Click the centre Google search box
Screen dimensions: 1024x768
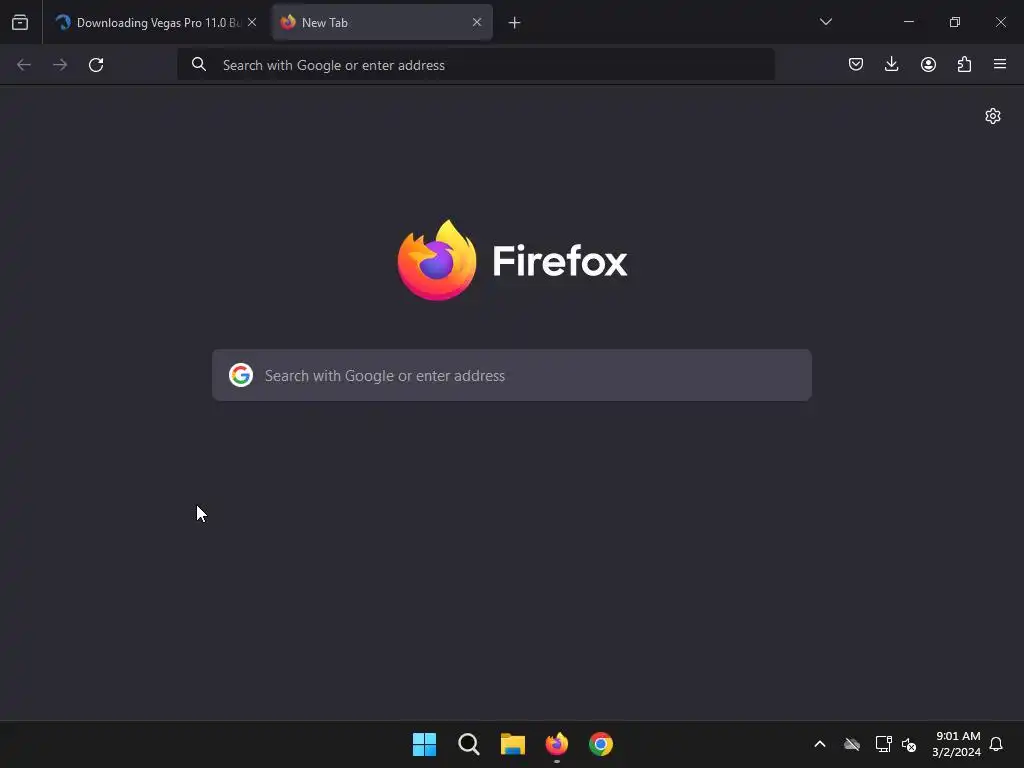point(512,376)
